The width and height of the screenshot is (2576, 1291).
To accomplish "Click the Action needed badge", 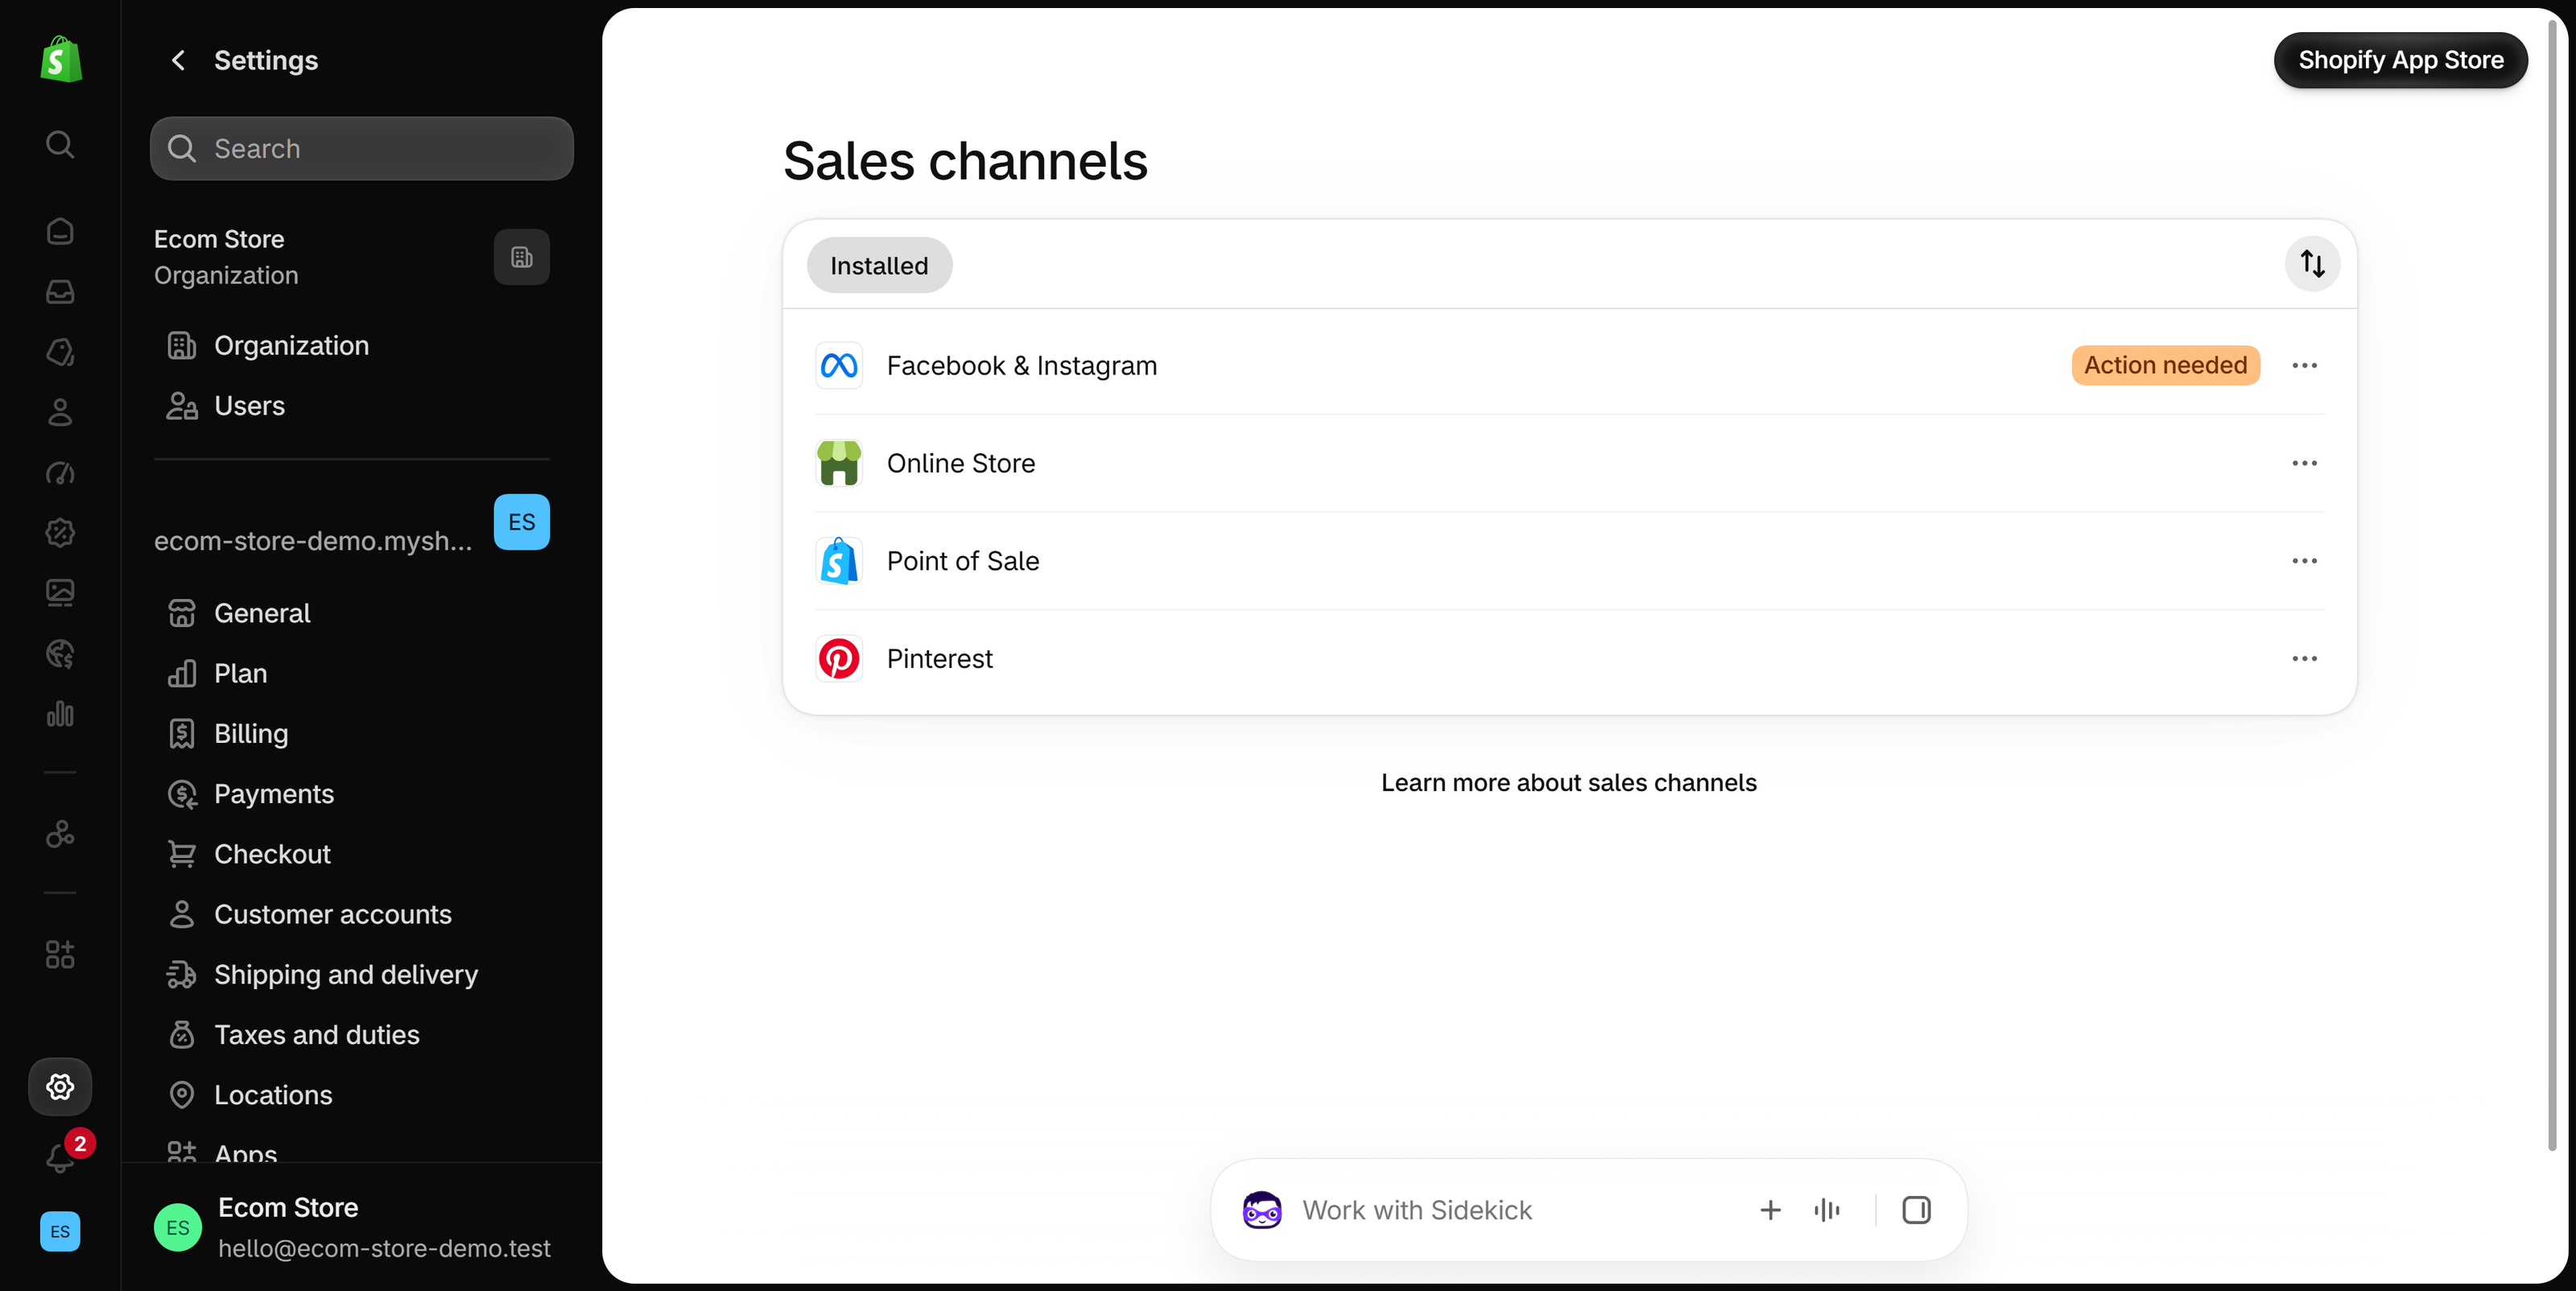I will [2165, 366].
